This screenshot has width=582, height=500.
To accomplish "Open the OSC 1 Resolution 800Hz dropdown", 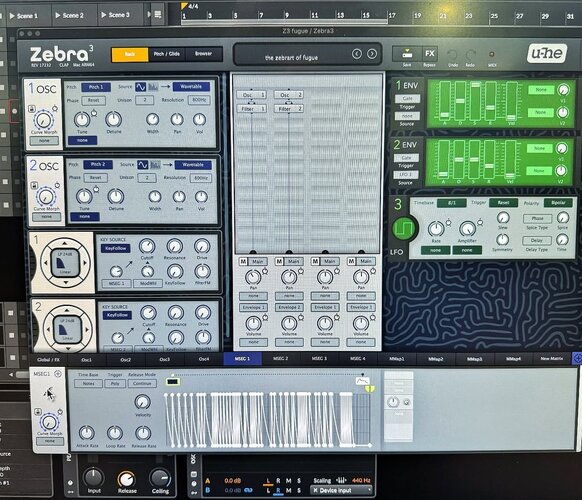I will [x=199, y=100].
